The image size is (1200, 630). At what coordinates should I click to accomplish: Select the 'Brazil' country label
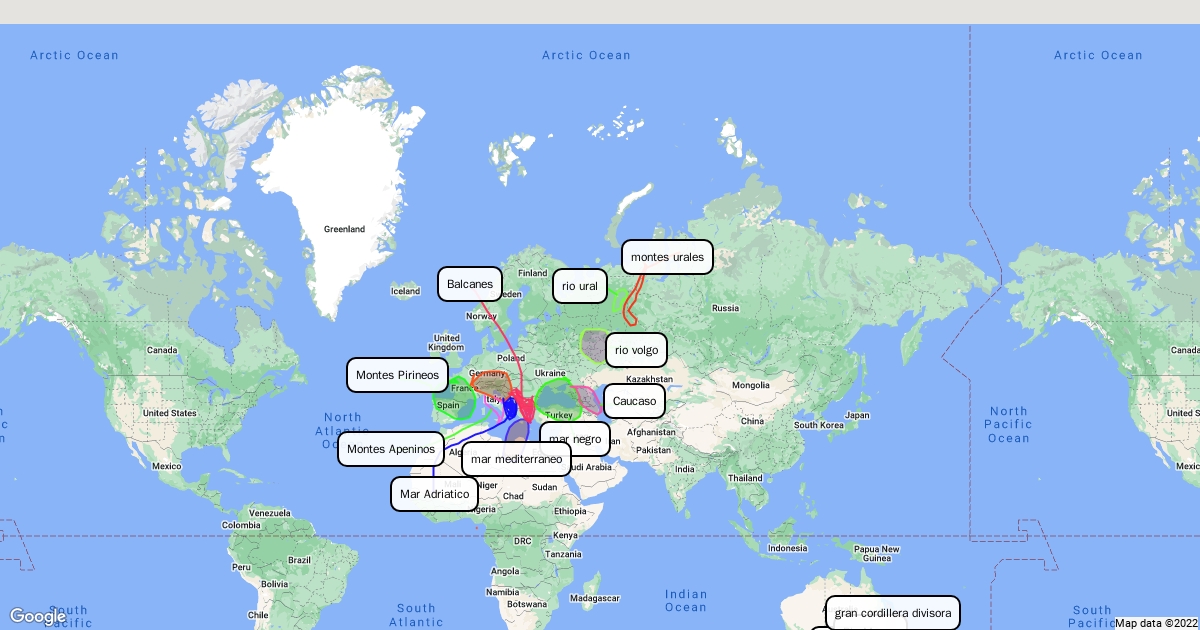[299, 560]
